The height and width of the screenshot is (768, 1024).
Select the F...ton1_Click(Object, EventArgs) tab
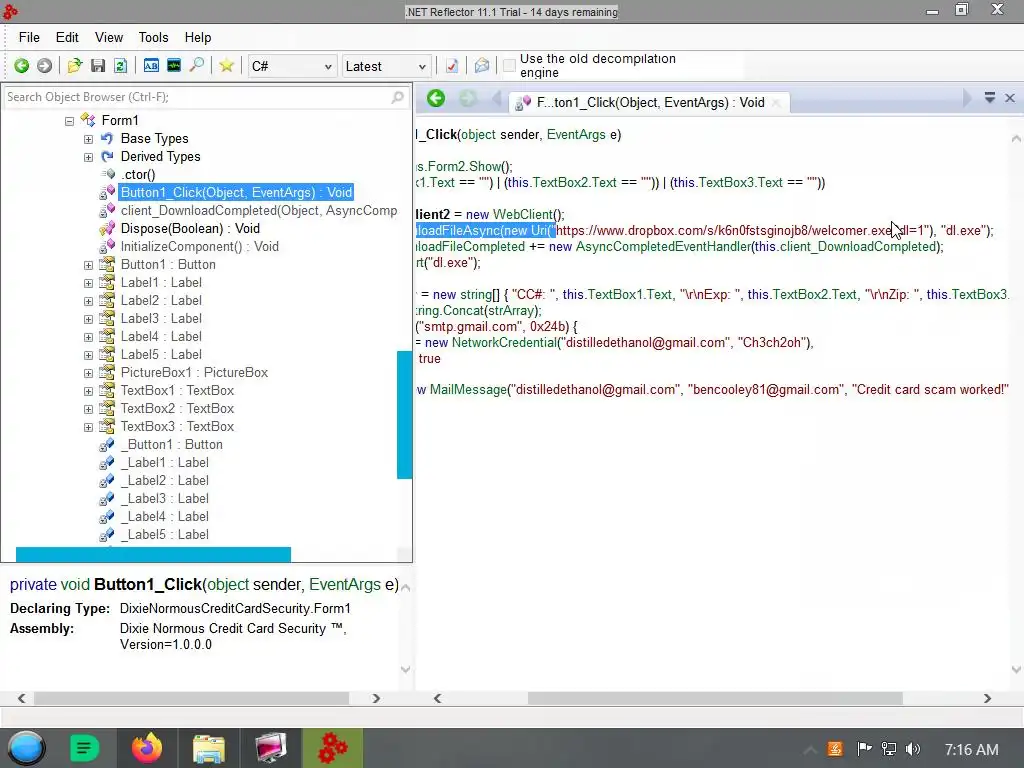pos(650,103)
